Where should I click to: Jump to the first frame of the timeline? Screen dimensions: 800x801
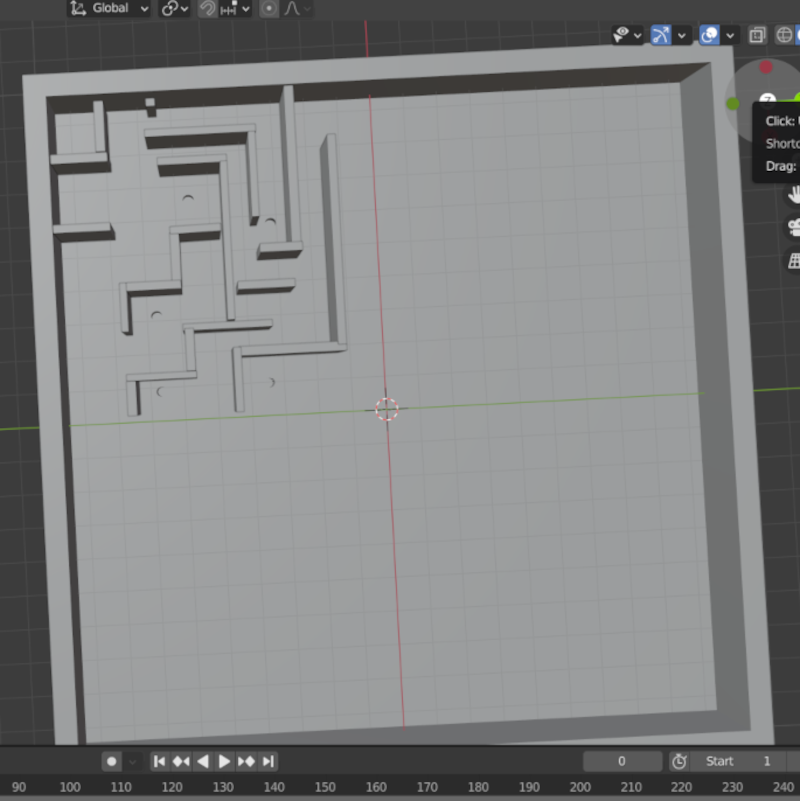pos(159,761)
